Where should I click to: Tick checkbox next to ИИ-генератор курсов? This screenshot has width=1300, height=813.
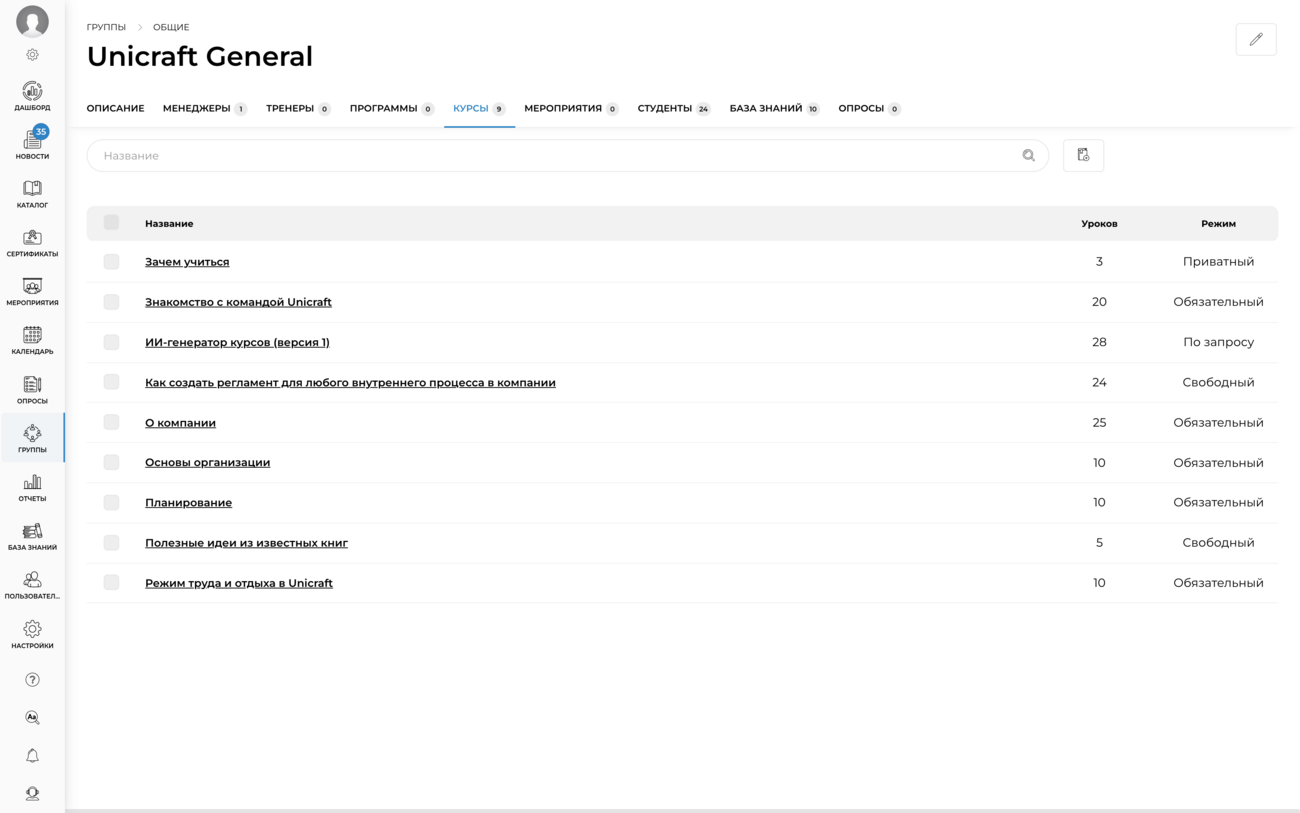(111, 342)
